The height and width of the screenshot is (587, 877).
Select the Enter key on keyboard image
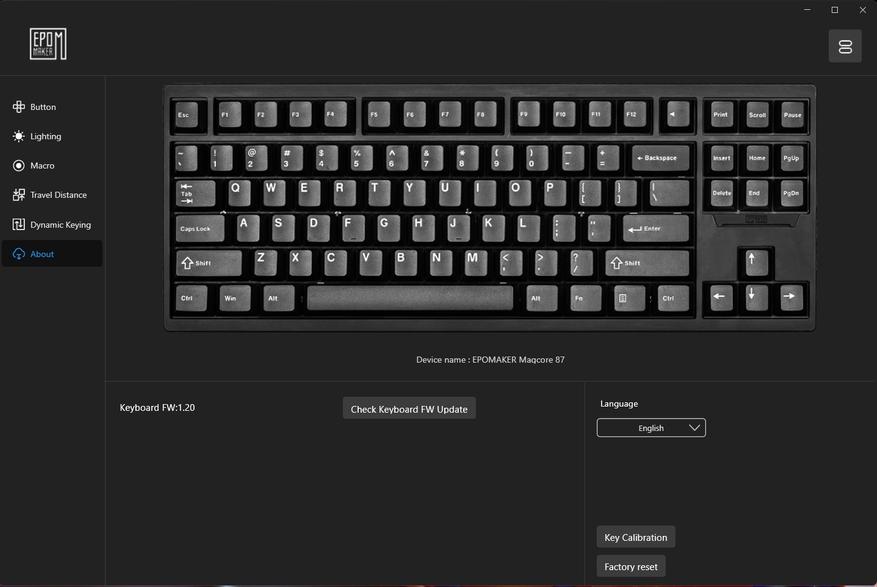pos(656,229)
